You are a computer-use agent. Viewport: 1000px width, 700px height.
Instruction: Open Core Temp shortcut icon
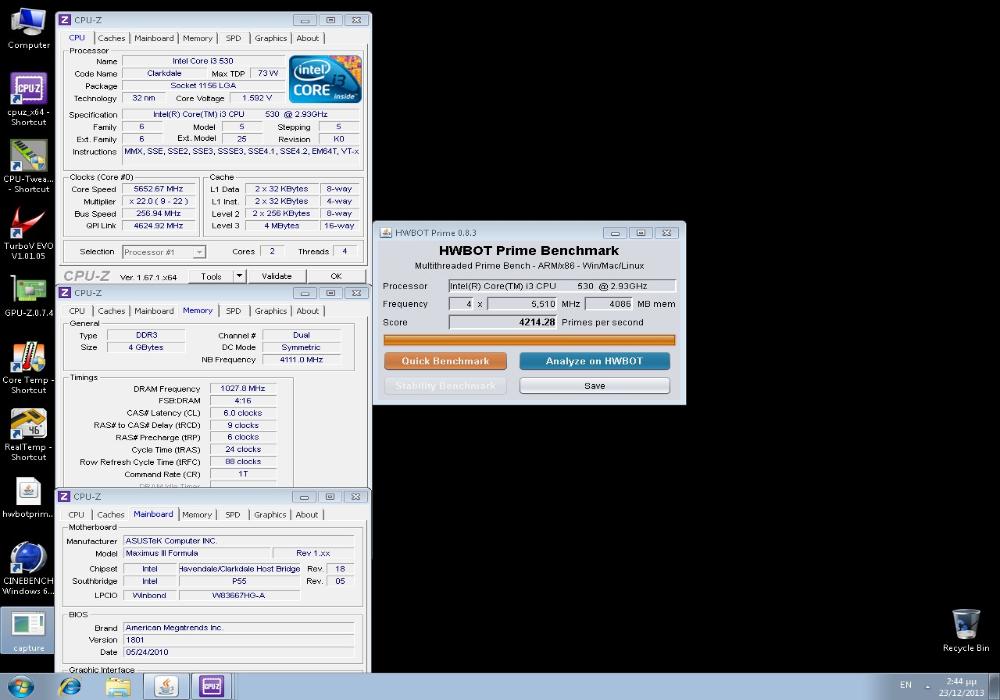[28, 368]
